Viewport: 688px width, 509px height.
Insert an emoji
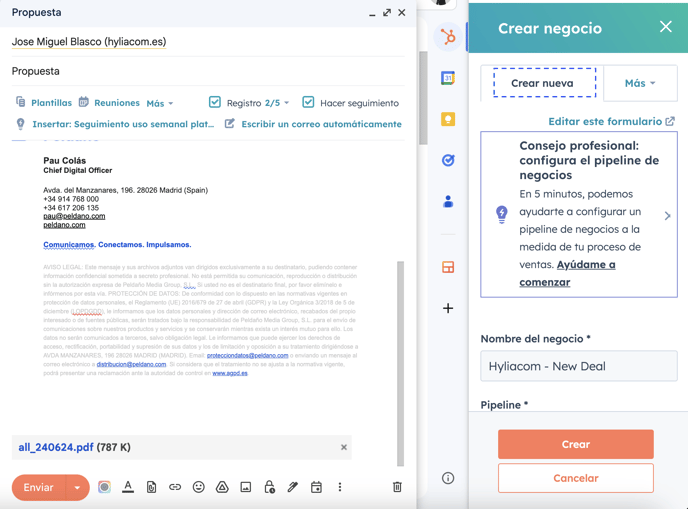[199, 487]
